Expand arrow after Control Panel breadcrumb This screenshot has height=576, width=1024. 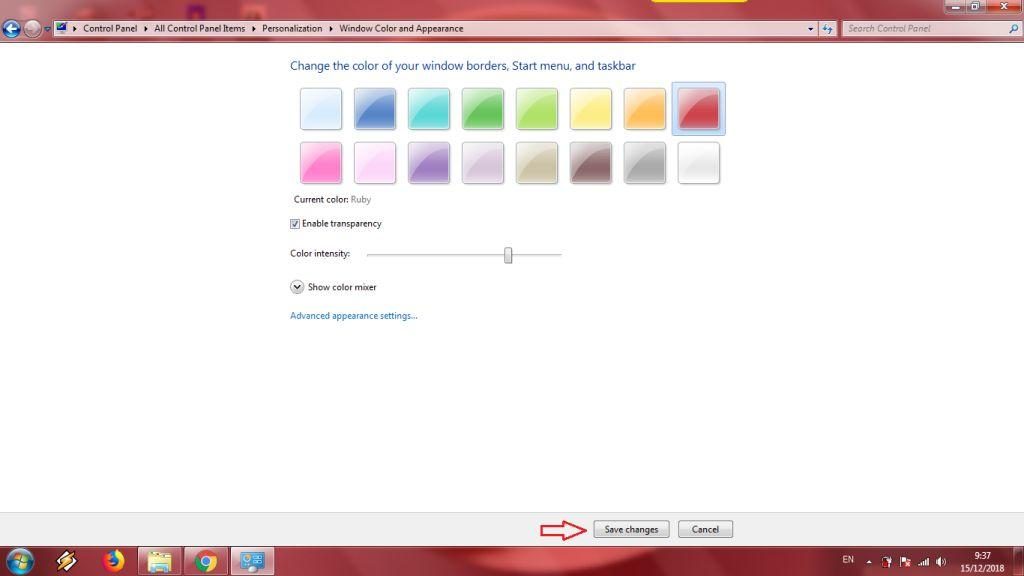point(146,29)
